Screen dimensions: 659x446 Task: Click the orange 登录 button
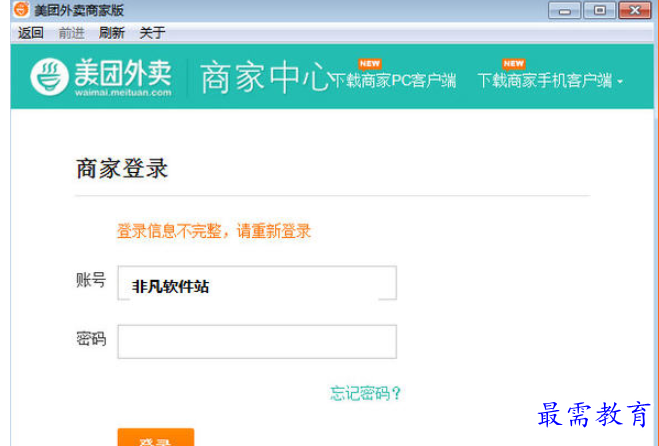point(156,437)
